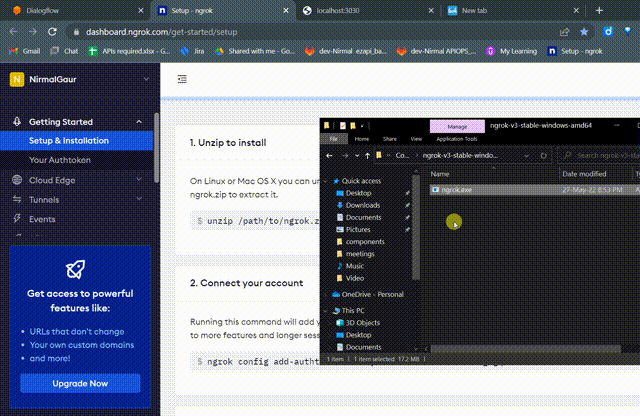The height and width of the screenshot is (416, 640).
Task: Open the Jira bookmark
Action: click(x=193, y=51)
